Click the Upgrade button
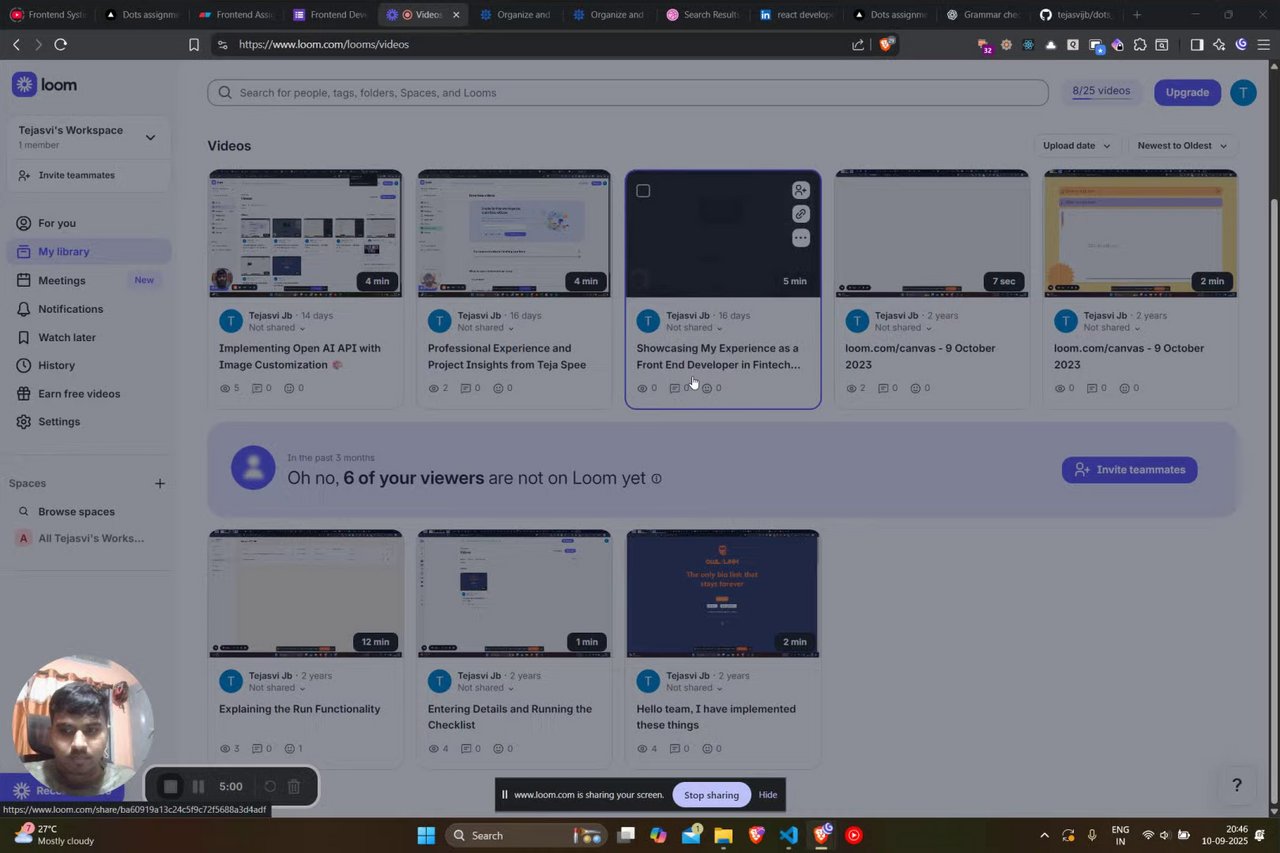This screenshot has height=853, width=1280. 1187,92
